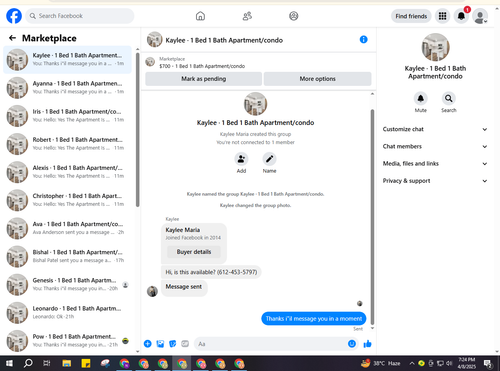Click the Marketplace listing thumbnail in header
500x371 pixels.
150,62
